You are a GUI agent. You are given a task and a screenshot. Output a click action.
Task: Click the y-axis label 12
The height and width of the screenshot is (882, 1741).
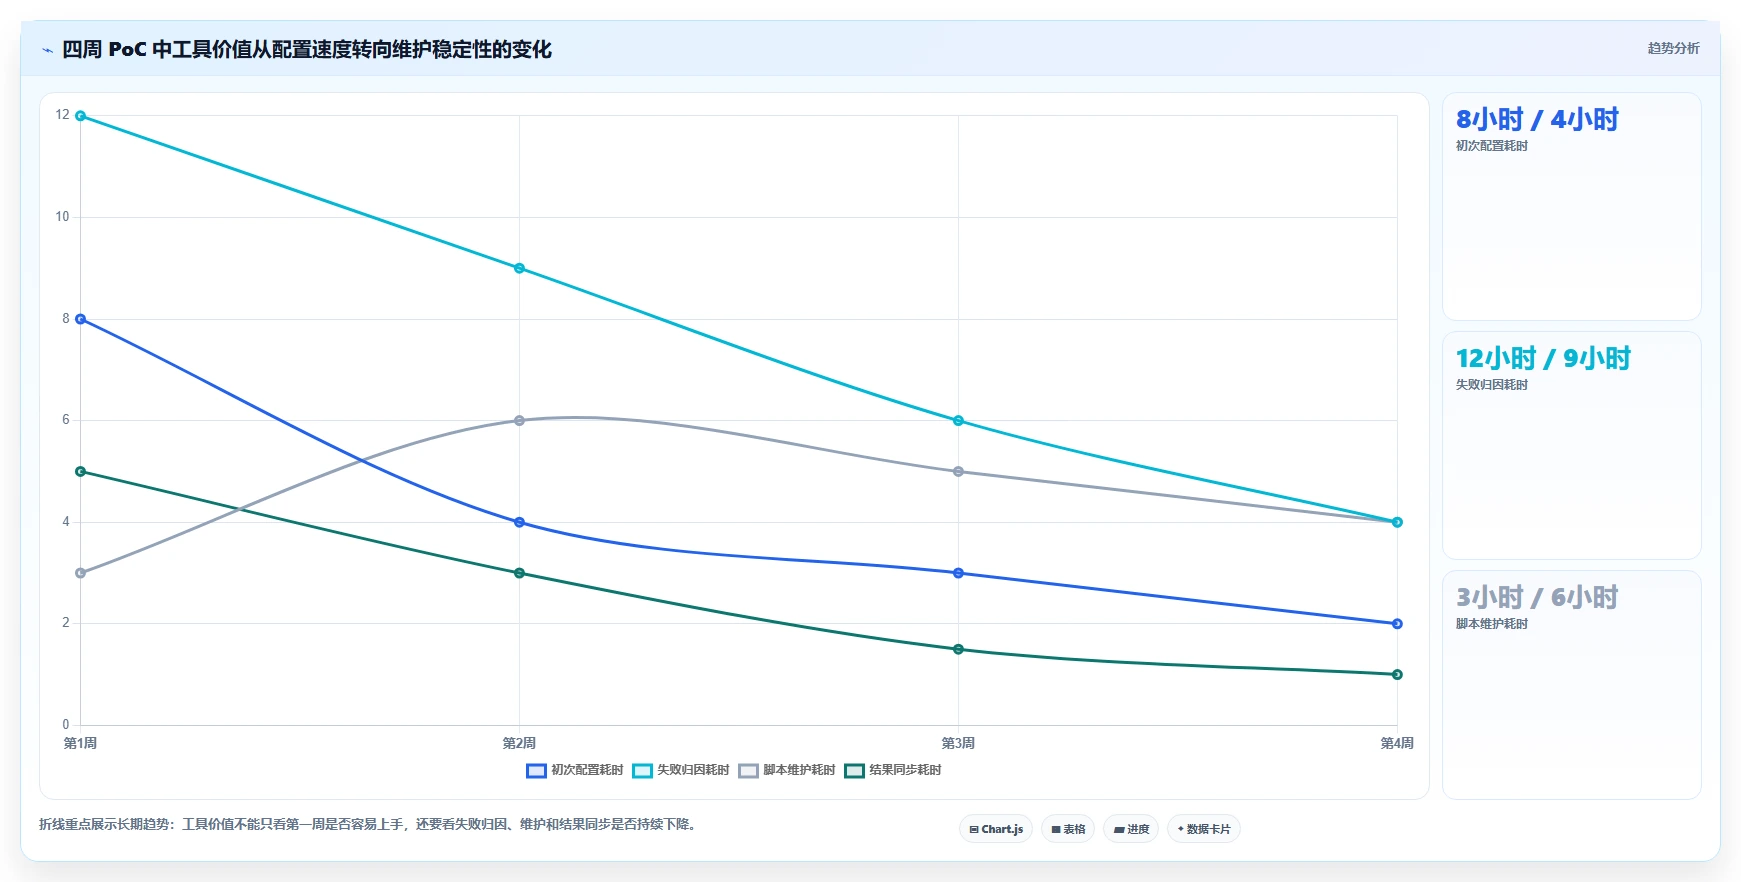click(x=62, y=115)
